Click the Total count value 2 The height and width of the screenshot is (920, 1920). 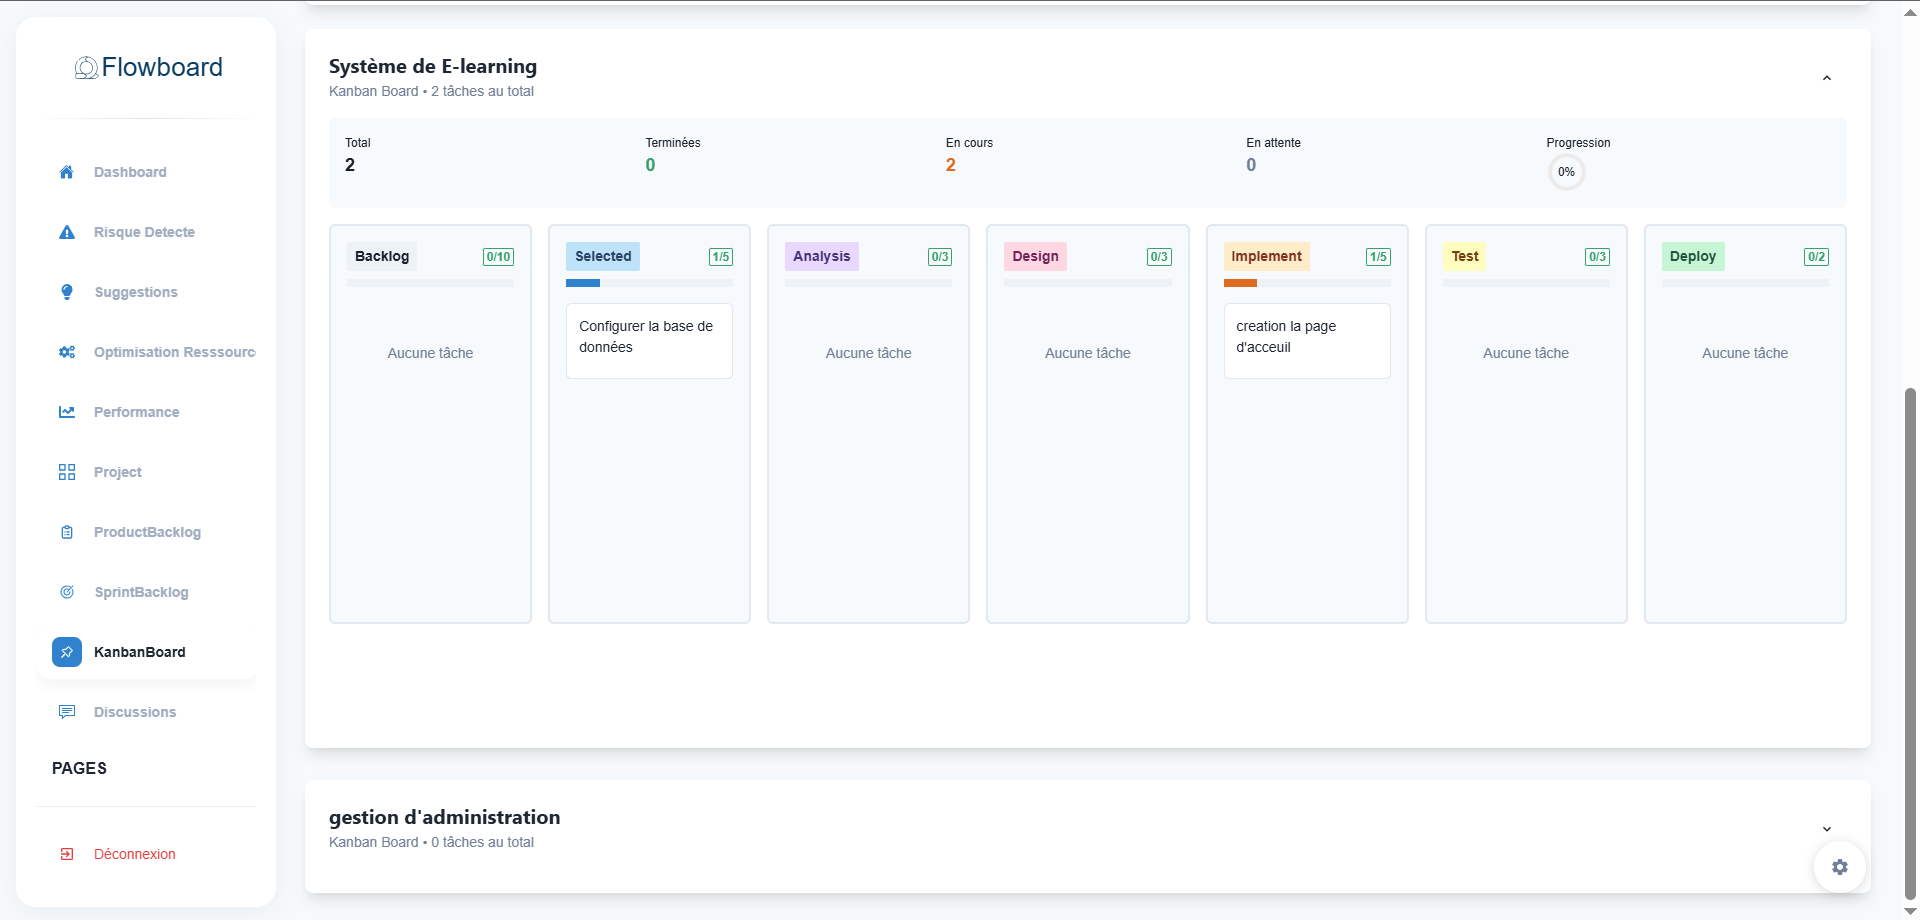point(350,165)
